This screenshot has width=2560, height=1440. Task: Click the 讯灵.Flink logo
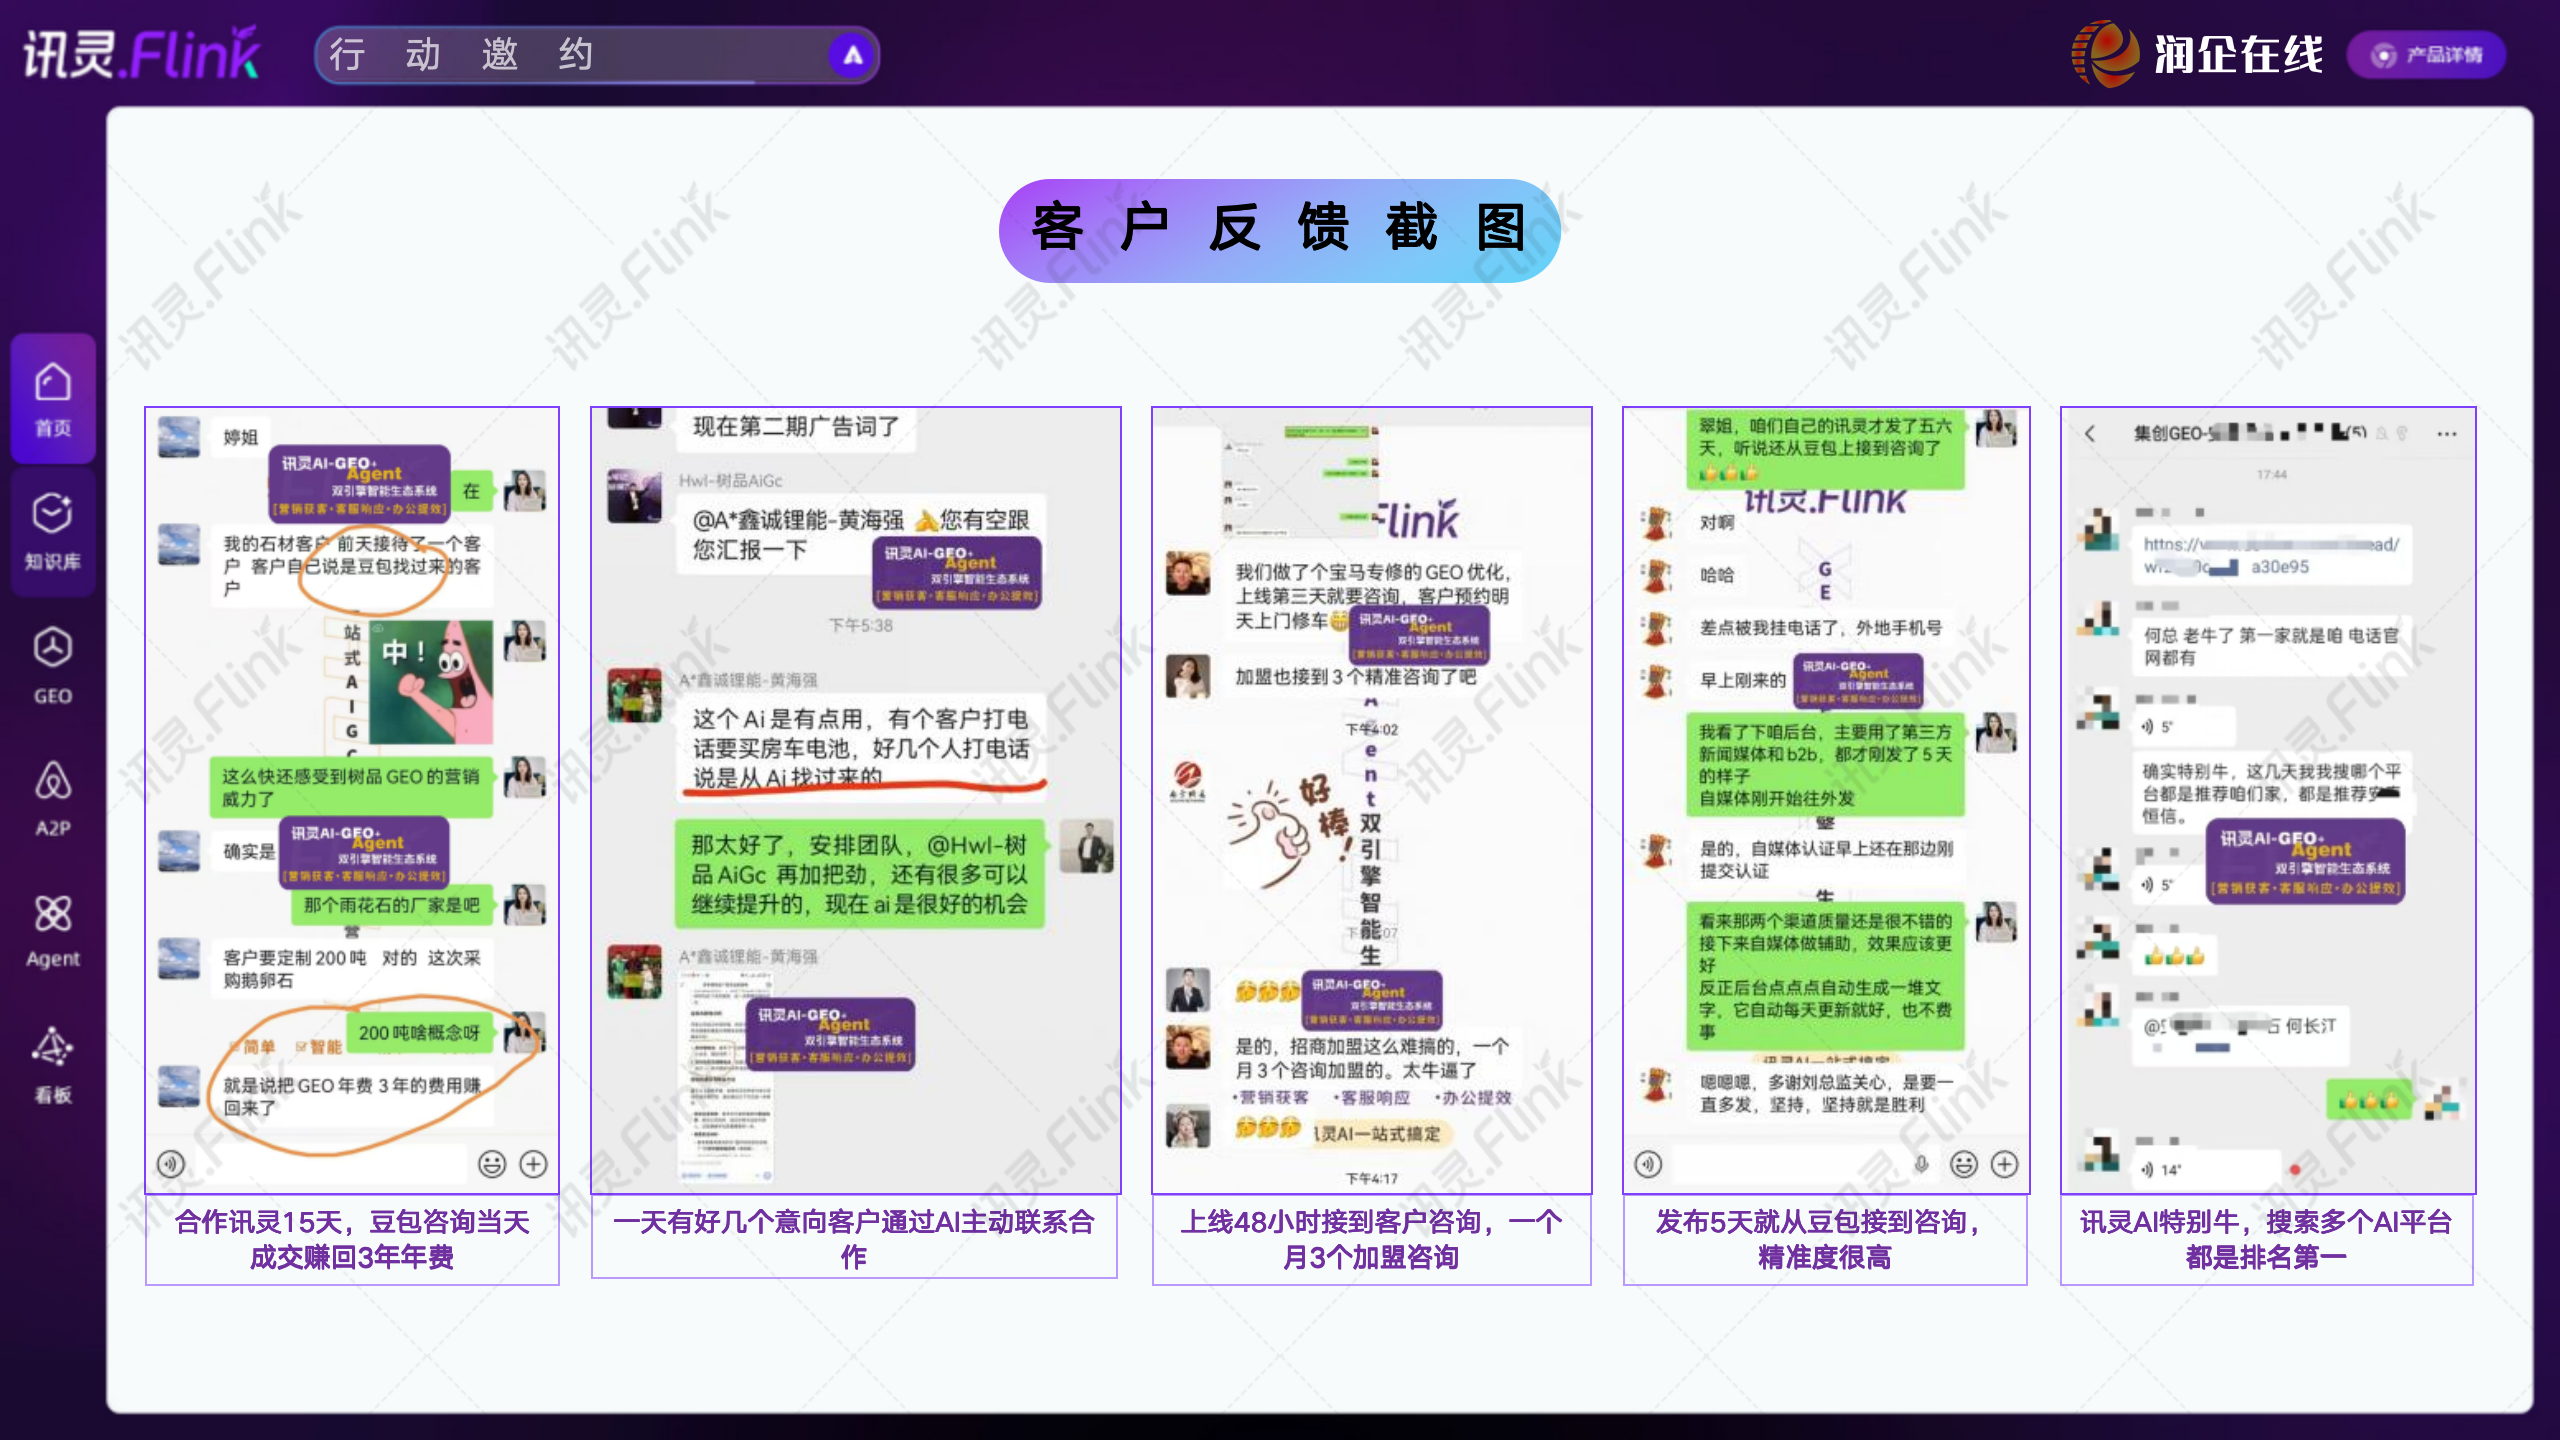(x=142, y=53)
